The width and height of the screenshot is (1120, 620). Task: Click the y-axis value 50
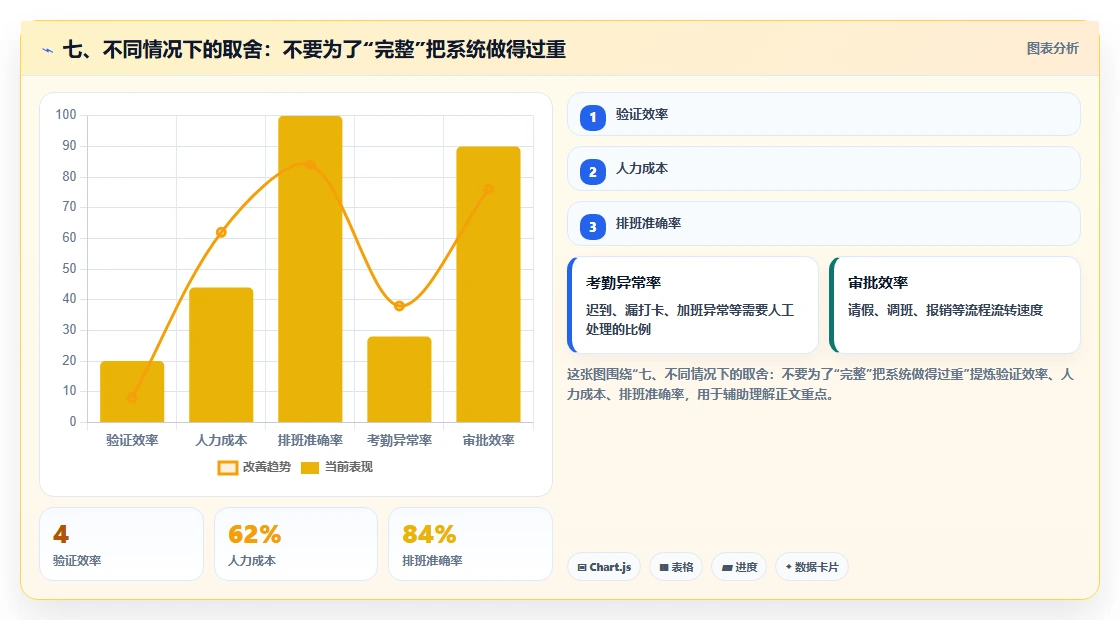[69, 269]
